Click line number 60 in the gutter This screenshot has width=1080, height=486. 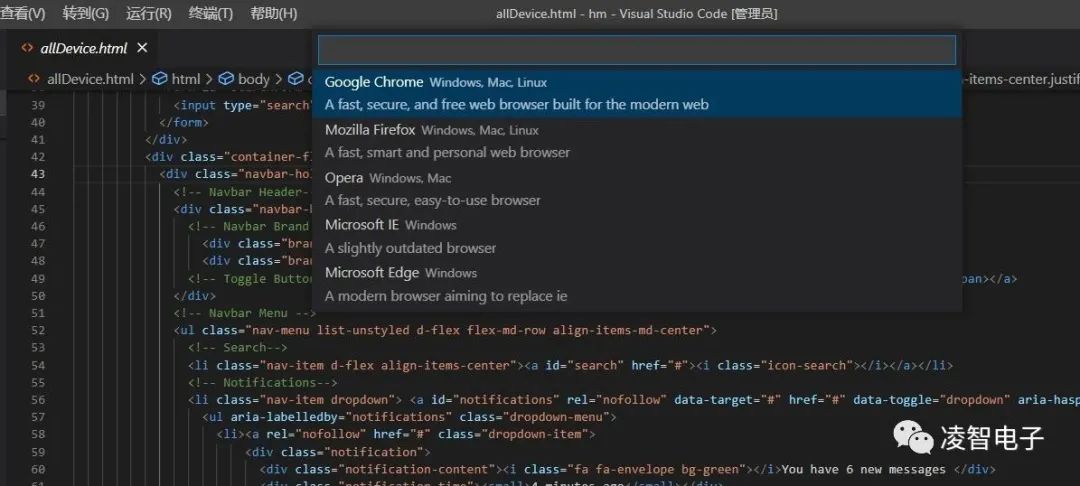pos(38,469)
